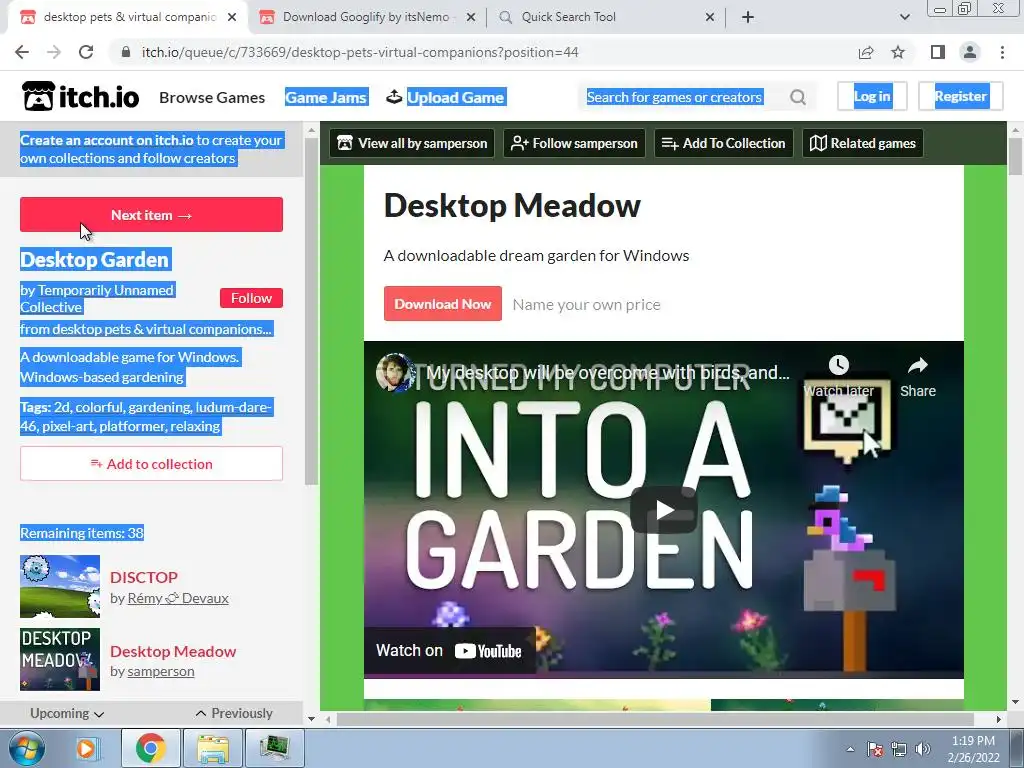This screenshot has width=1024, height=768.
Task: Open File Explorer from taskbar
Action: (x=213, y=748)
